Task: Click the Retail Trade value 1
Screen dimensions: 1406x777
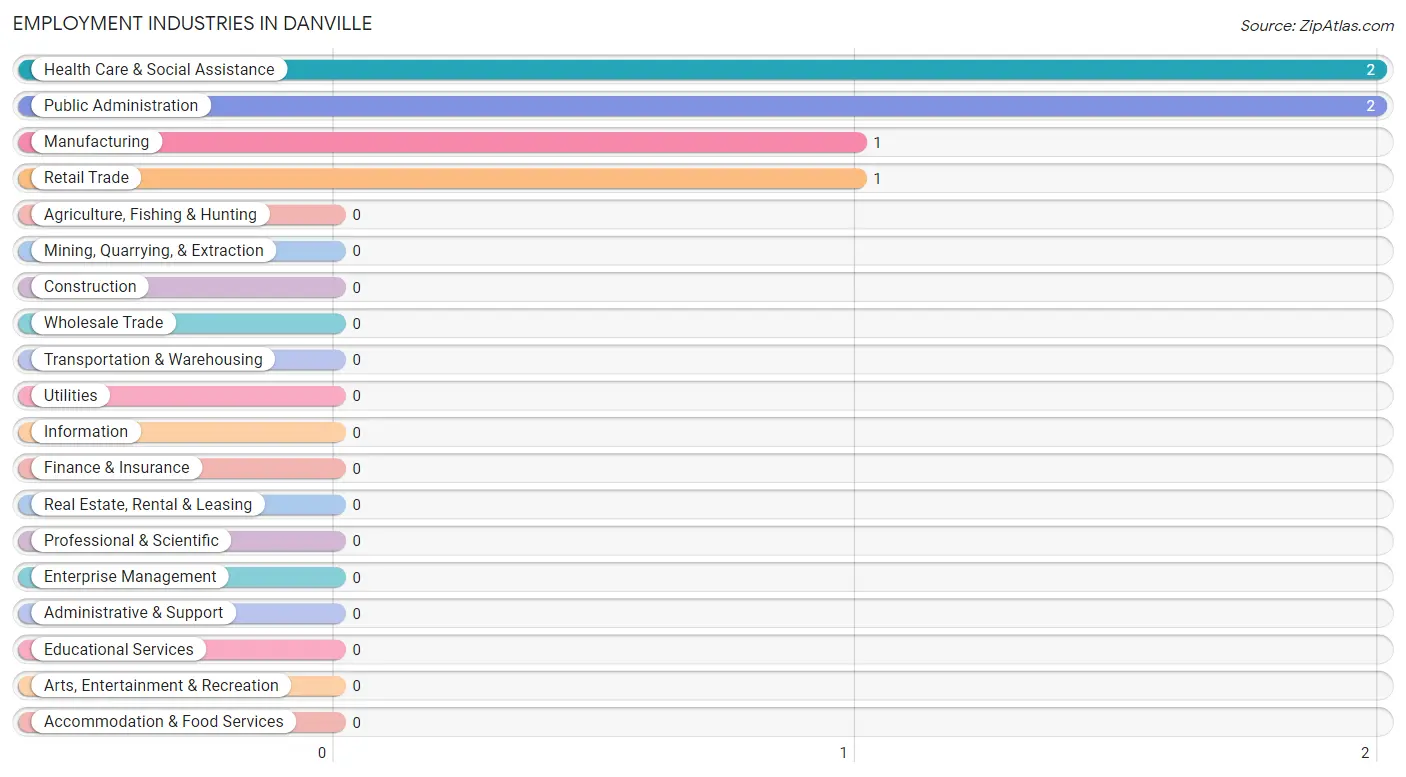Action: point(877,179)
